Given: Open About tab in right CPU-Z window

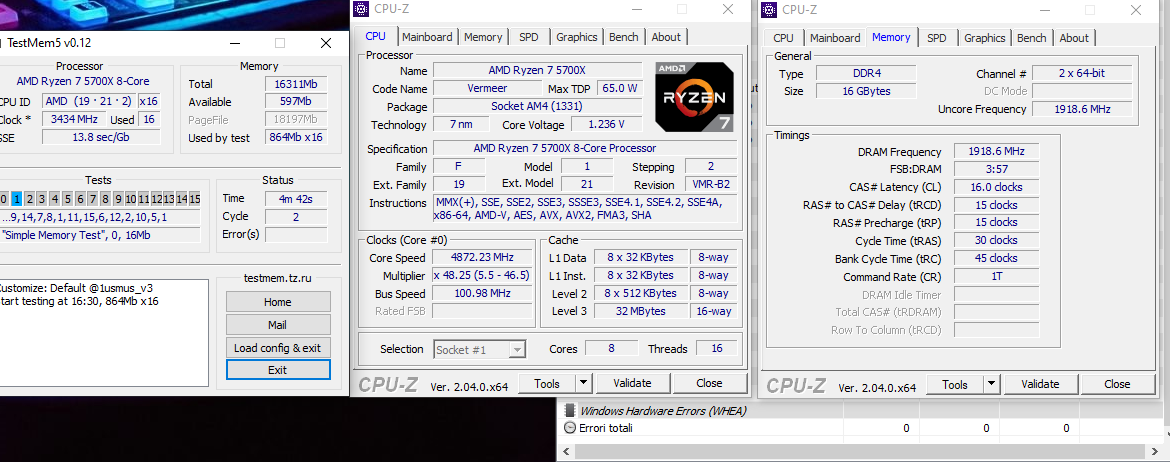Looking at the screenshot, I should [x=1074, y=37].
